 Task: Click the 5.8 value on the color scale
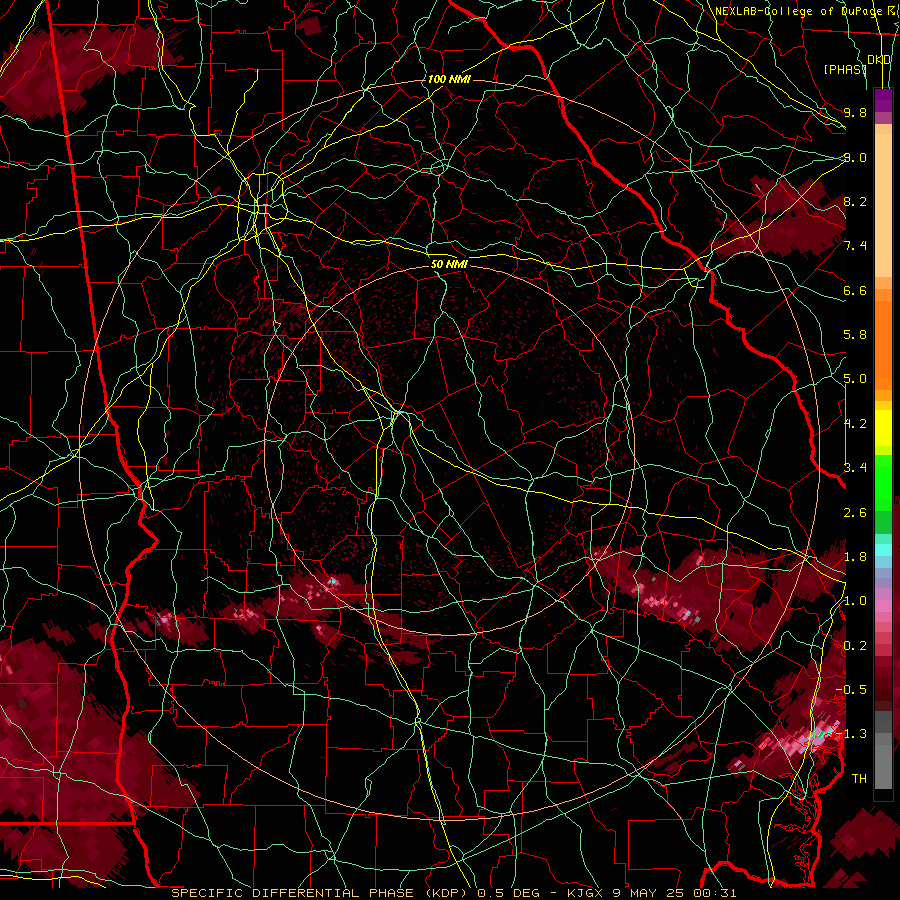click(x=855, y=335)
